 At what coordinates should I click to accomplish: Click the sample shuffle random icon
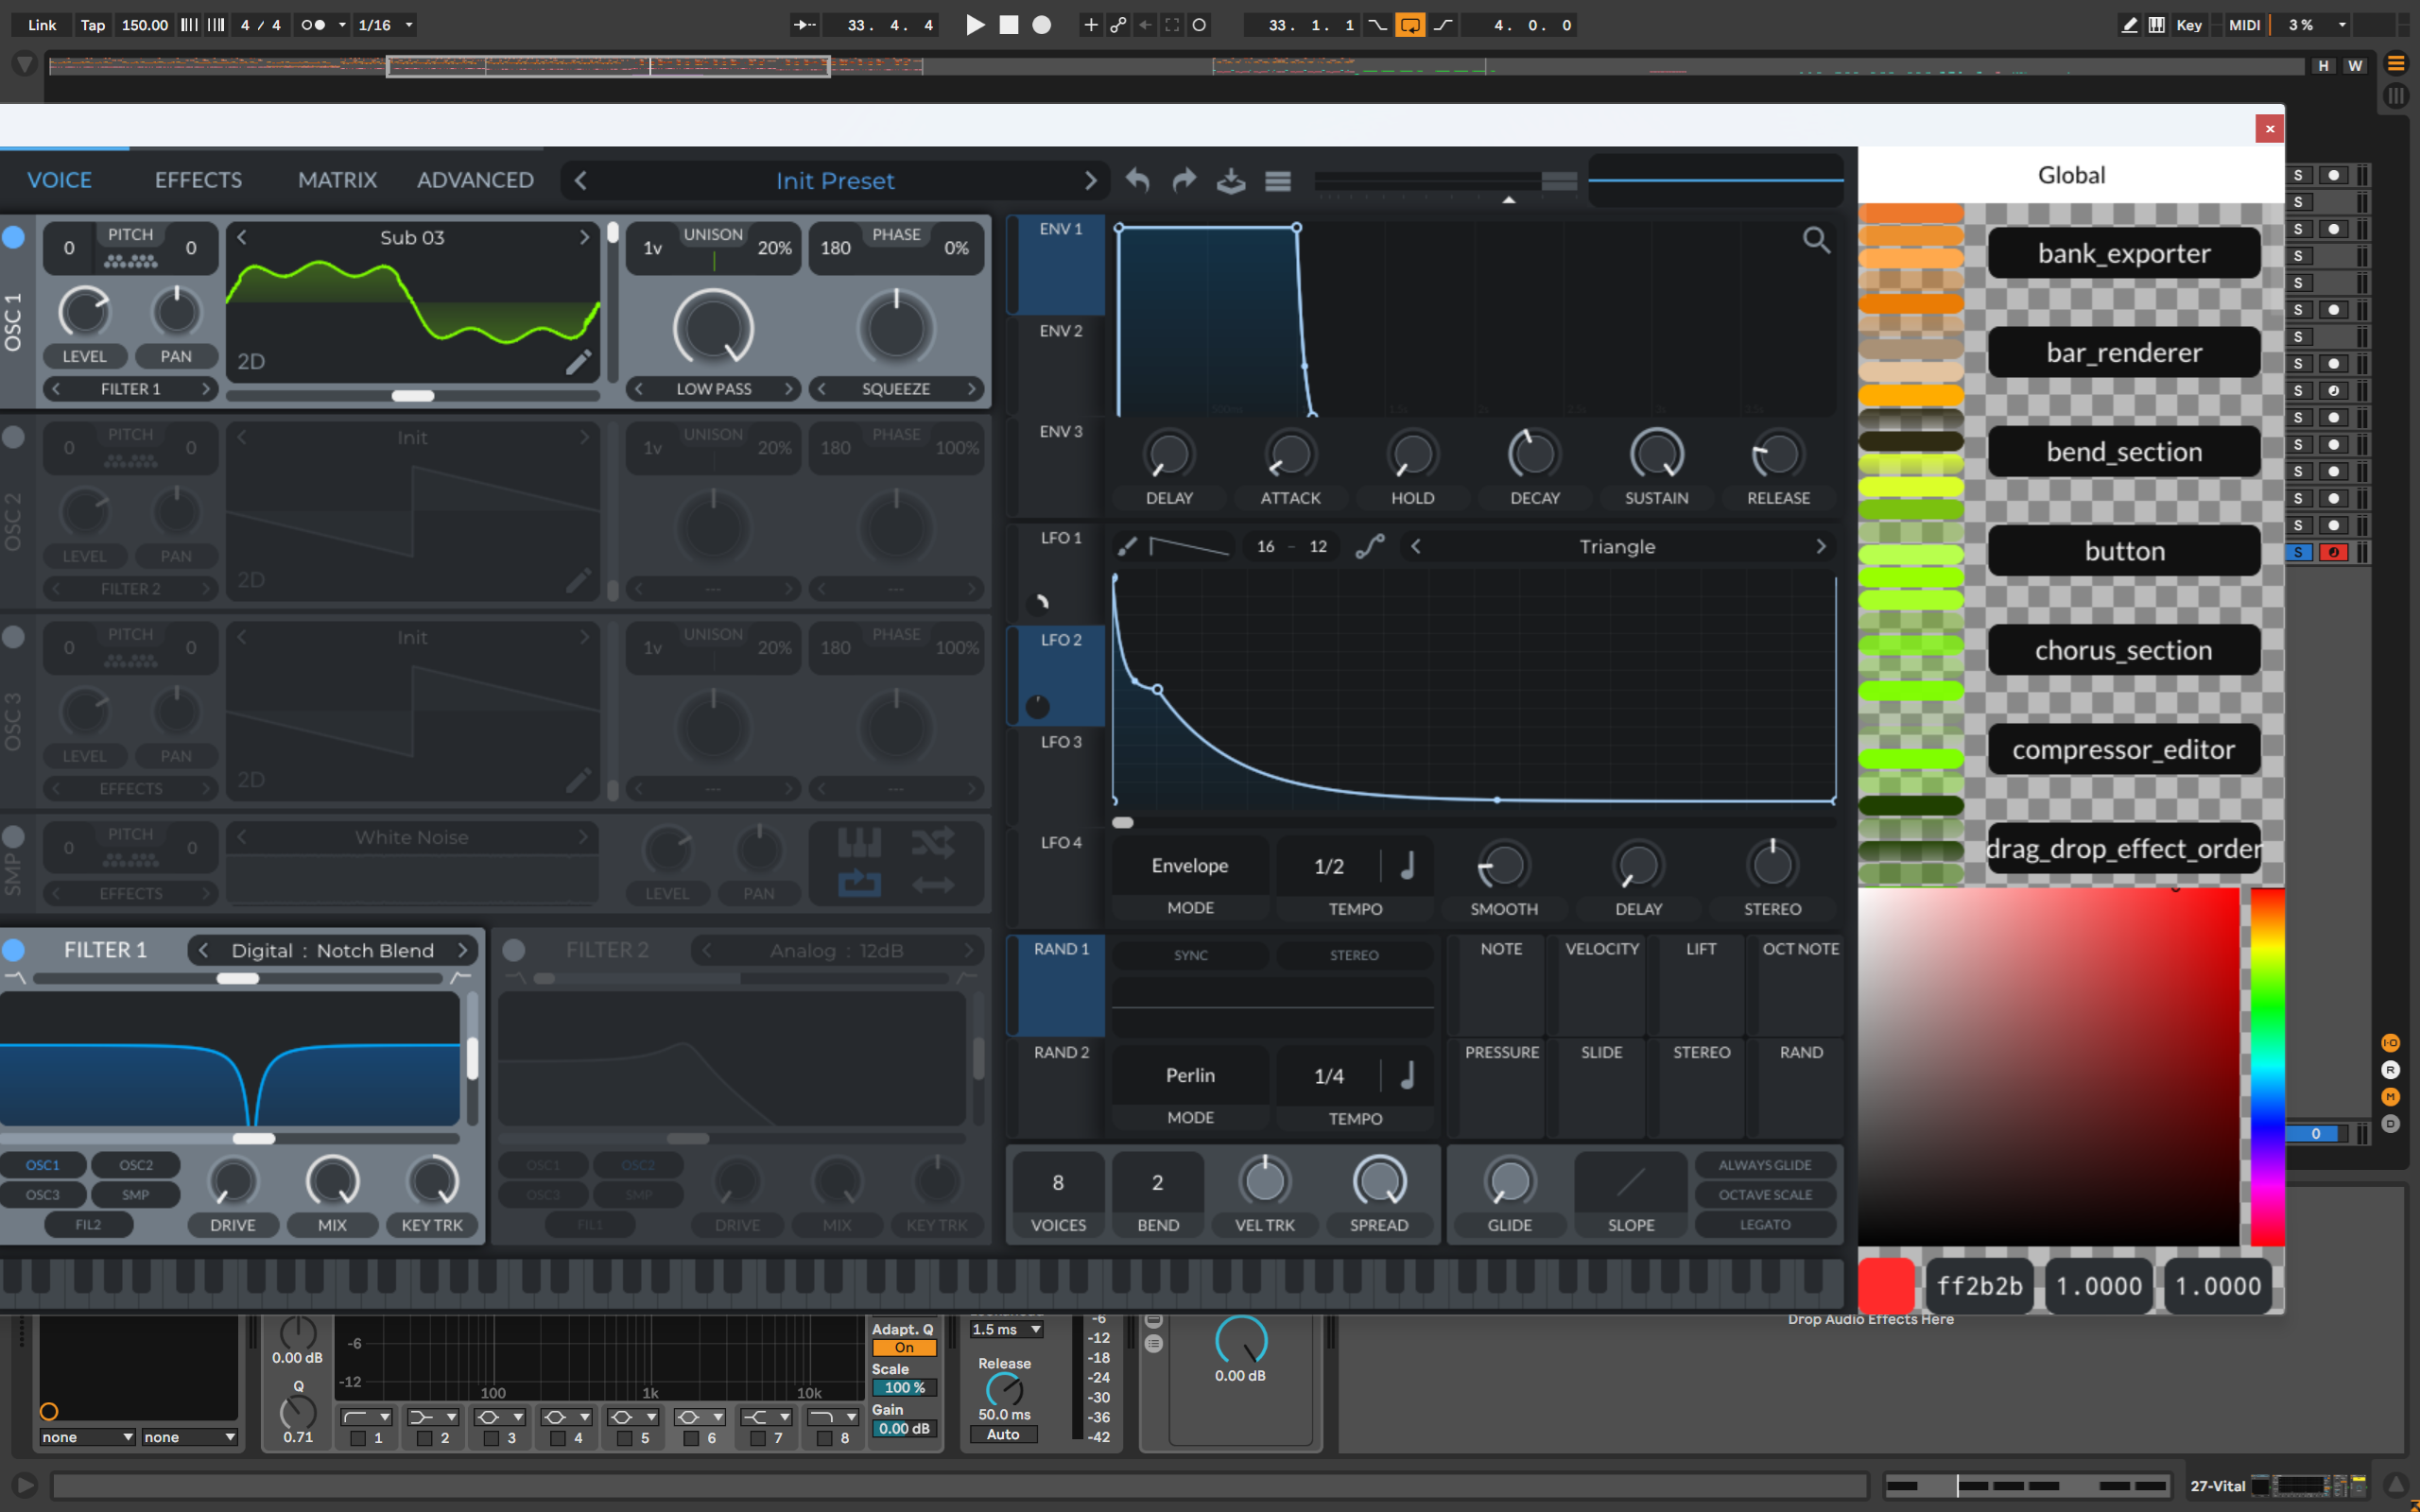coord(932,843)
